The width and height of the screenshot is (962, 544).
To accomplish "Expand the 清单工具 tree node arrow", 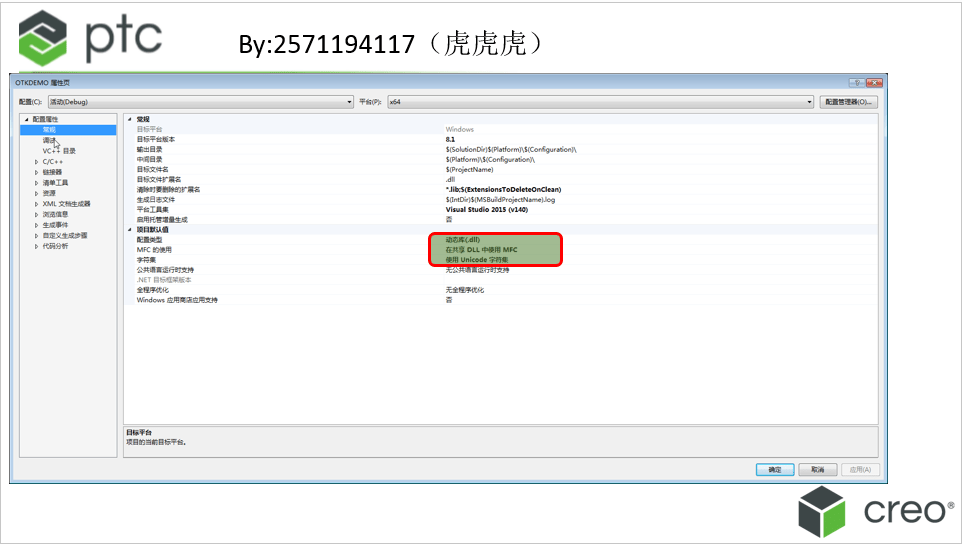I will [x=36, y=183].
